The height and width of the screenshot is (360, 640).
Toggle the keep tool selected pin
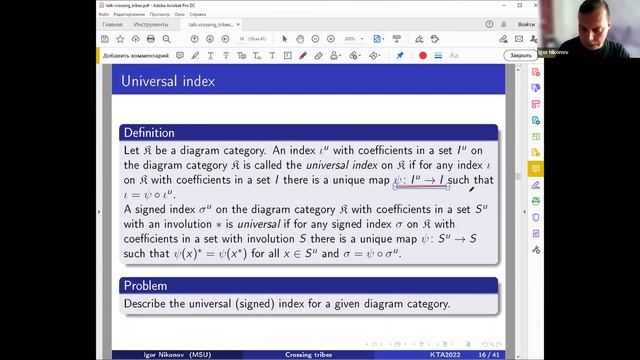coord(400,56)
